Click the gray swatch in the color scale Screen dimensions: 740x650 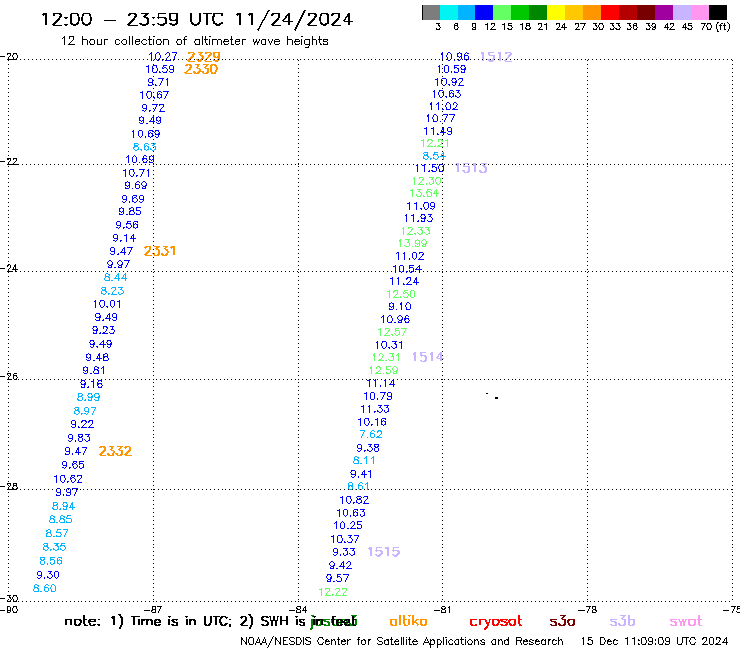(431, 12)
